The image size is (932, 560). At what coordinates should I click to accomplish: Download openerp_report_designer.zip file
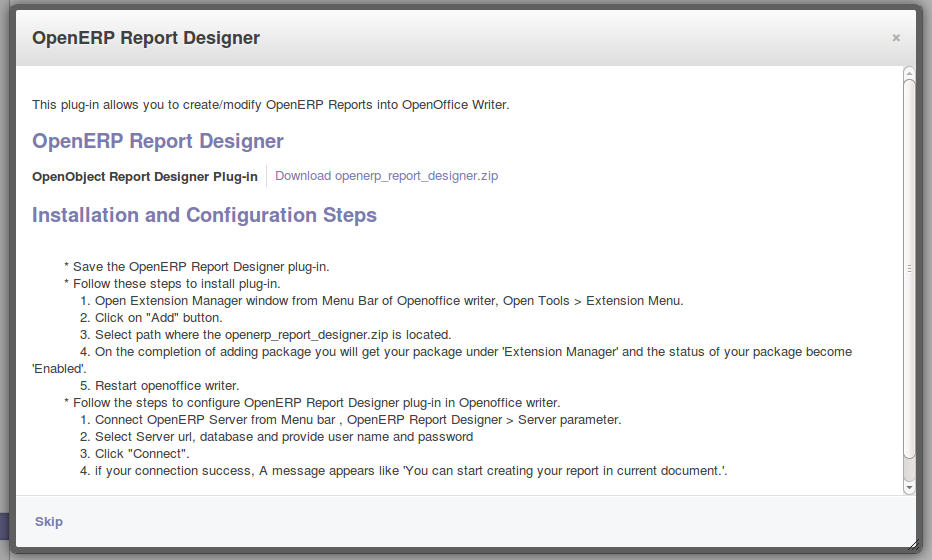386,176
